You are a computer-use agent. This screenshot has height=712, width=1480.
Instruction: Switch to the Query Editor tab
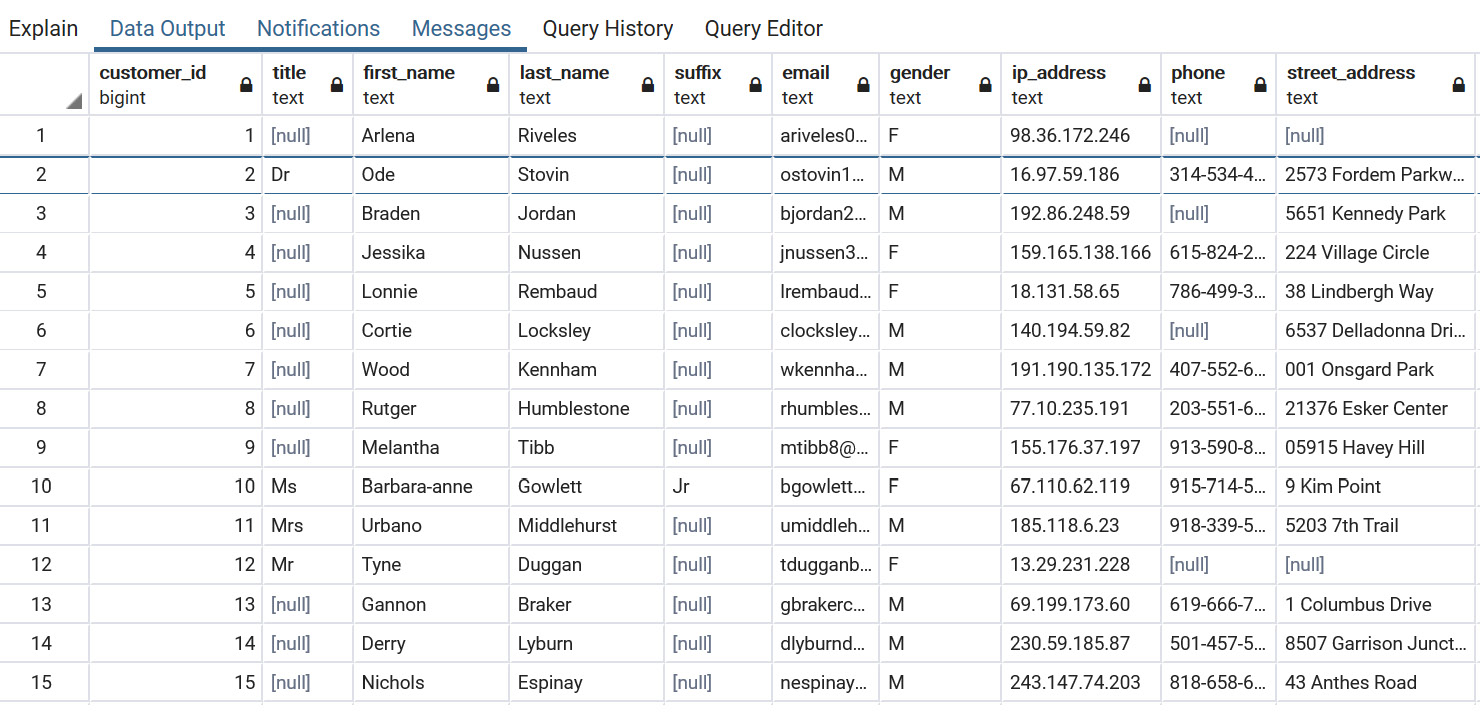[764, 28]
